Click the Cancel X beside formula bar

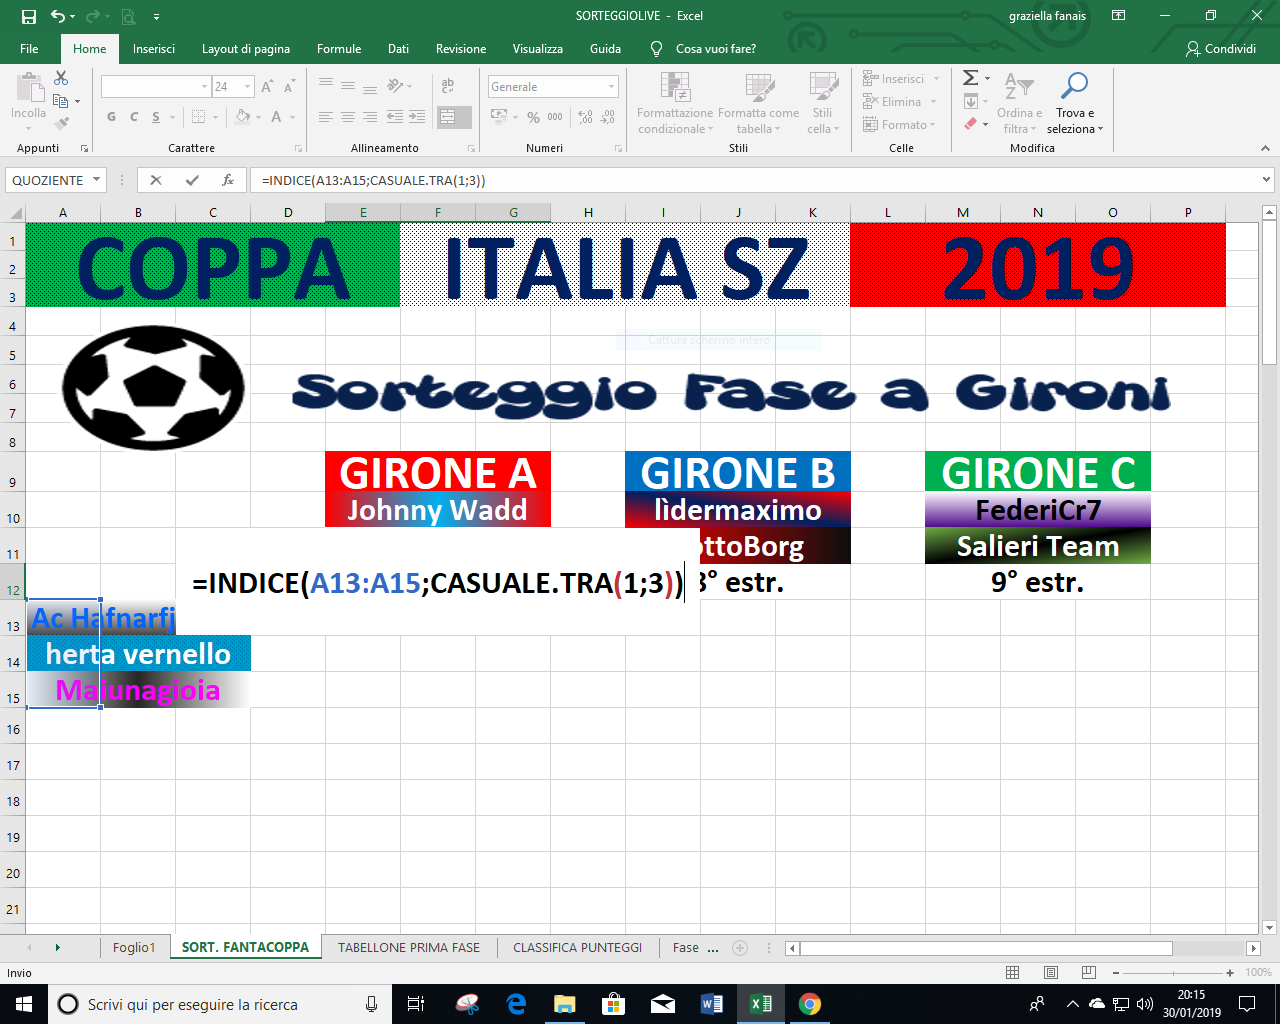156,180
